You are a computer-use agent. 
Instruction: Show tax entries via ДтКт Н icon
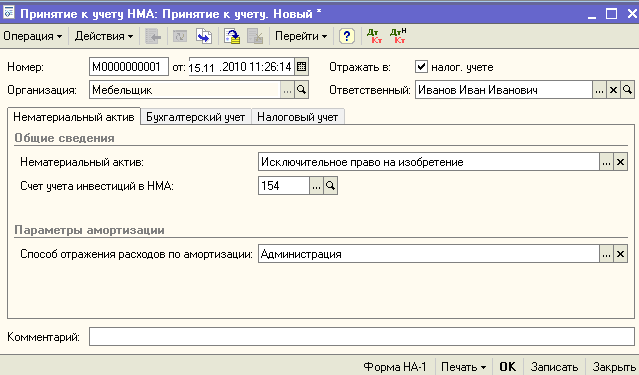coord(398,36)
